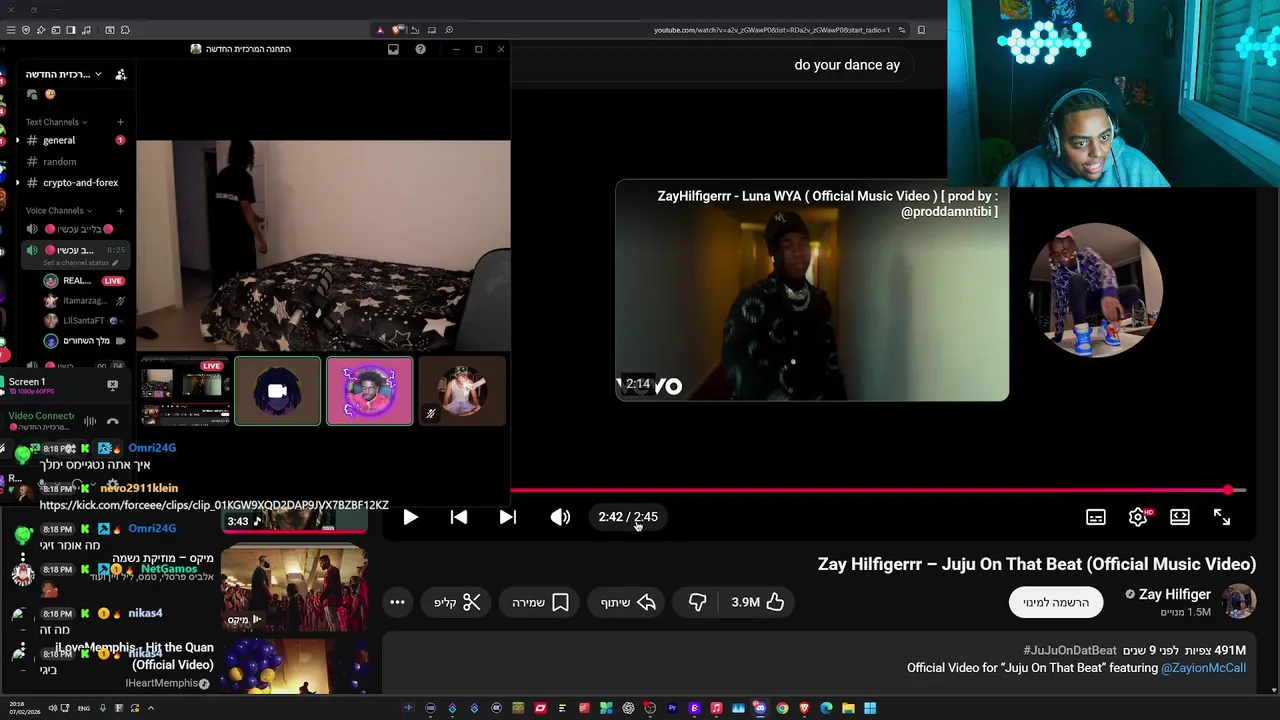The image size is (1280, 720).
Task: Select participant tile with camera icon
Action: 277,391
